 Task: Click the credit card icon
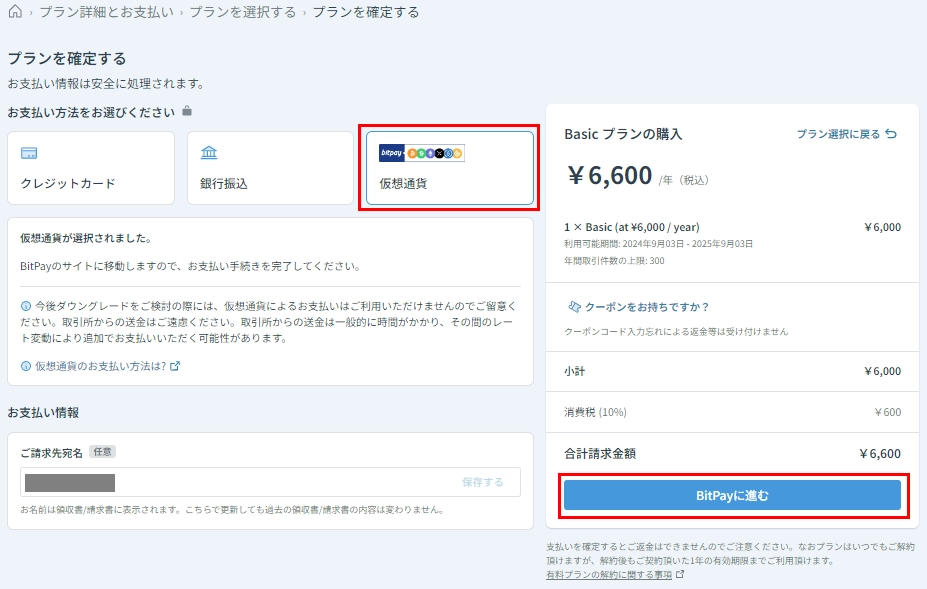click(29, 153)
